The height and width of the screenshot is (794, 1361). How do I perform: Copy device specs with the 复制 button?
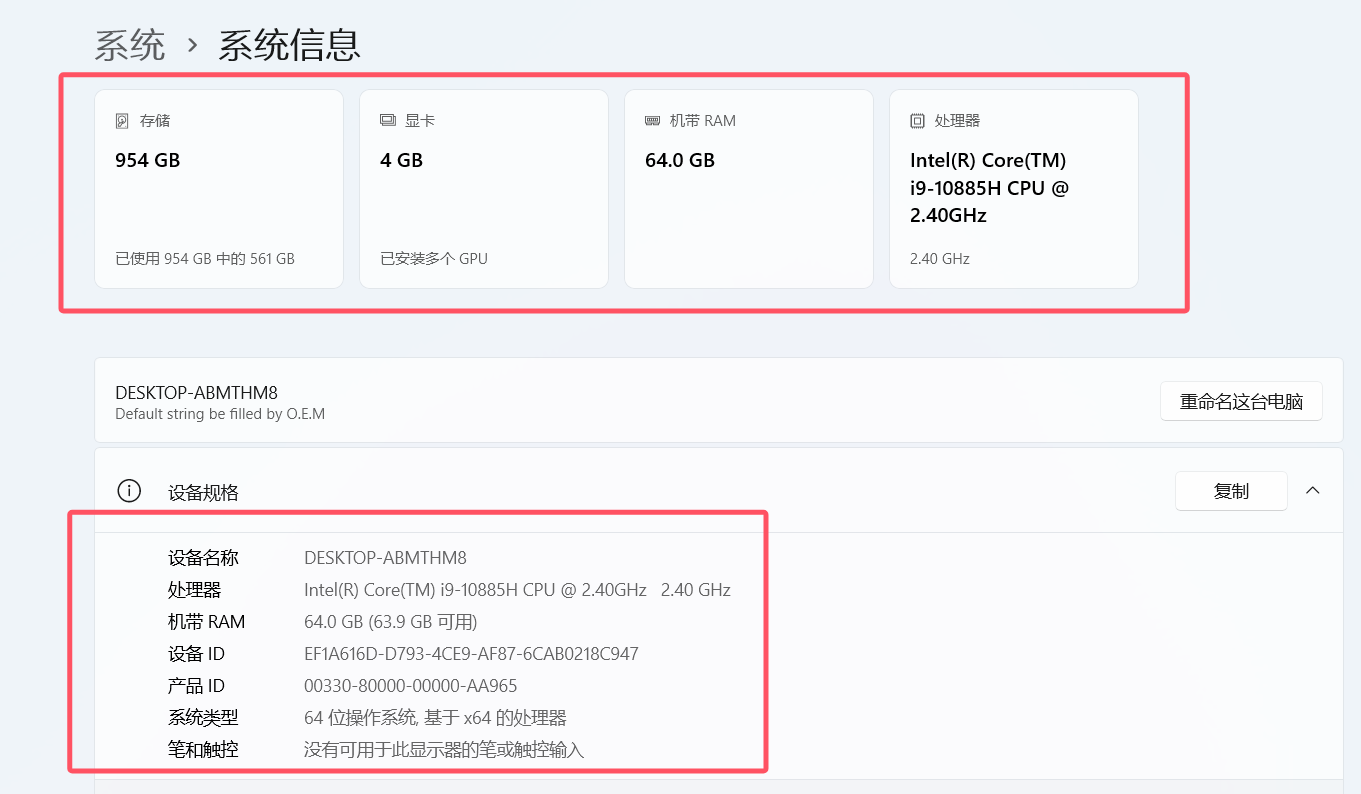[x=1231, y=491]
